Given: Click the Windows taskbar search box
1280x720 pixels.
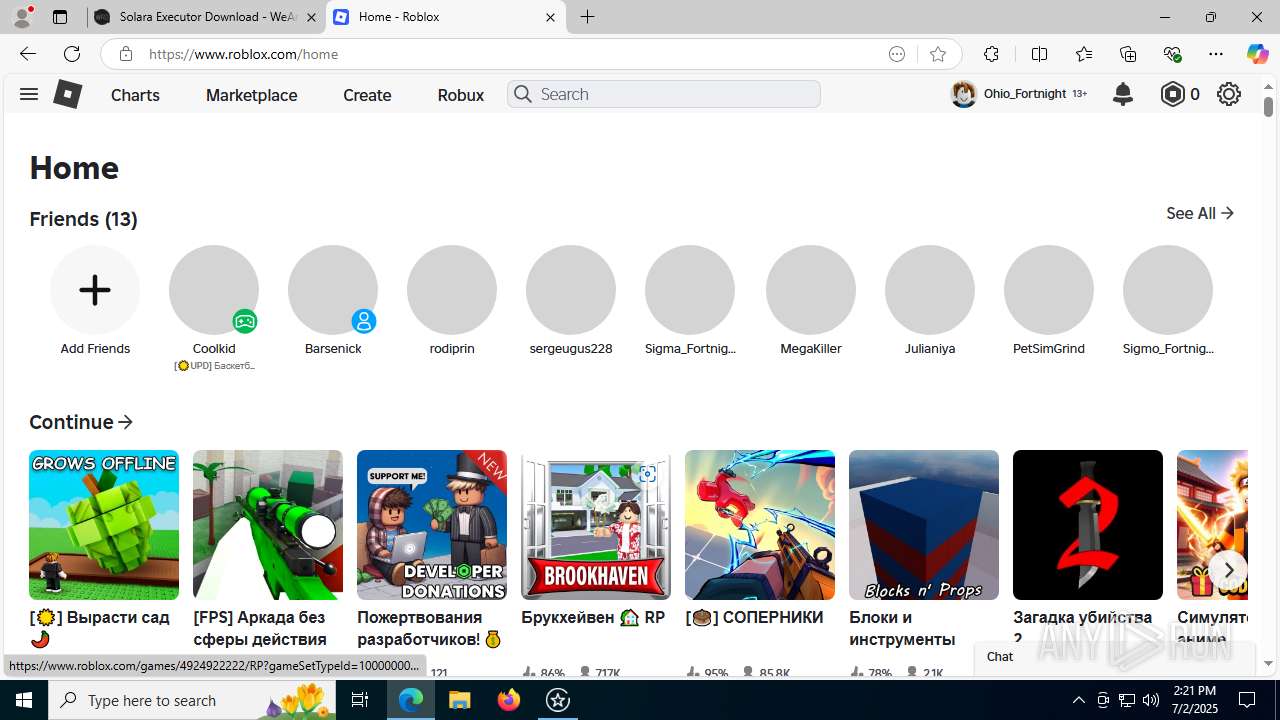Looking at the screenshot, I should 193,700.
